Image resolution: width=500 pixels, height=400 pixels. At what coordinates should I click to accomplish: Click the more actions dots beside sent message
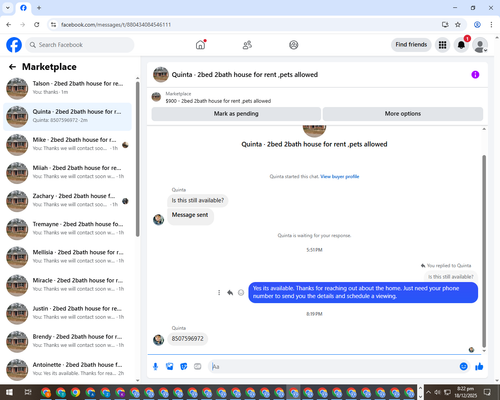[x=219, y=293]
